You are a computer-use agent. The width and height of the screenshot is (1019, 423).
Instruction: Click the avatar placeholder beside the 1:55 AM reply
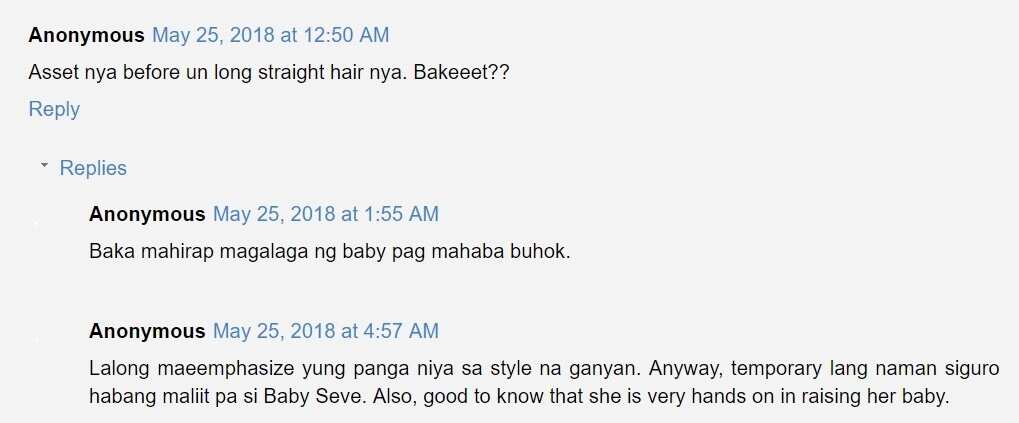[x=36, y=224]
